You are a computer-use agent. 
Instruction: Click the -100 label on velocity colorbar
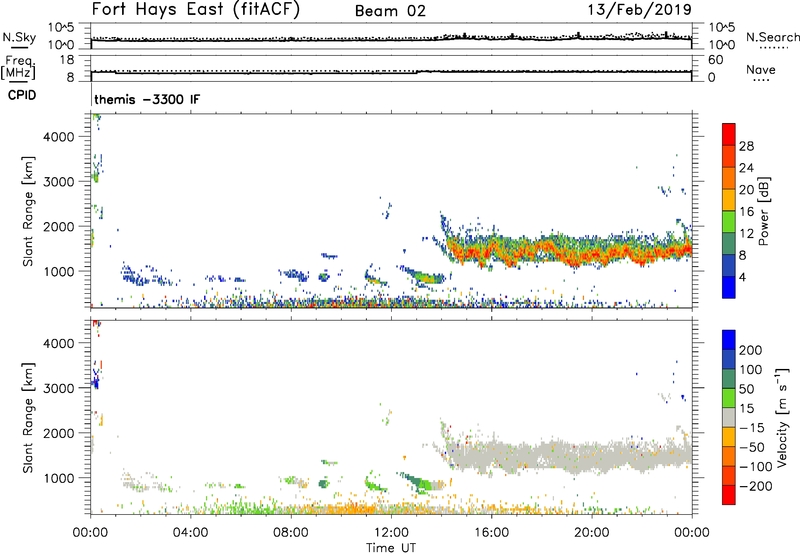tap(756, 466)
